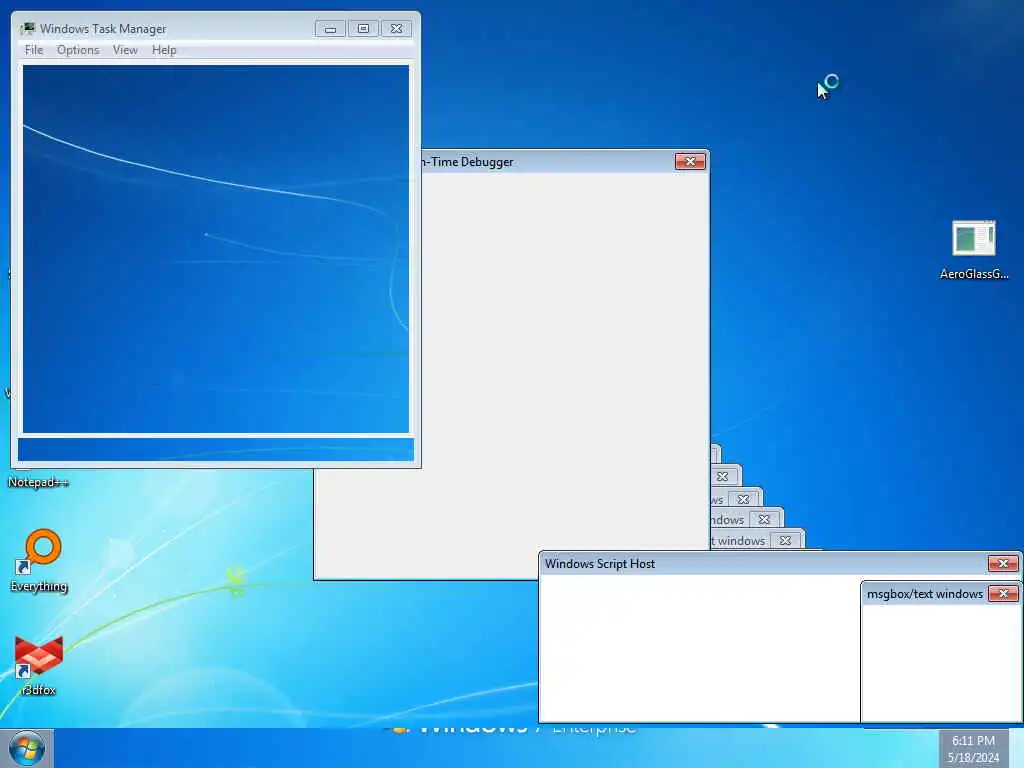The width and height of the screenshot is (1024, 768).
Task: Click the Windows Task Manager title icon
Action: point(28,29)
